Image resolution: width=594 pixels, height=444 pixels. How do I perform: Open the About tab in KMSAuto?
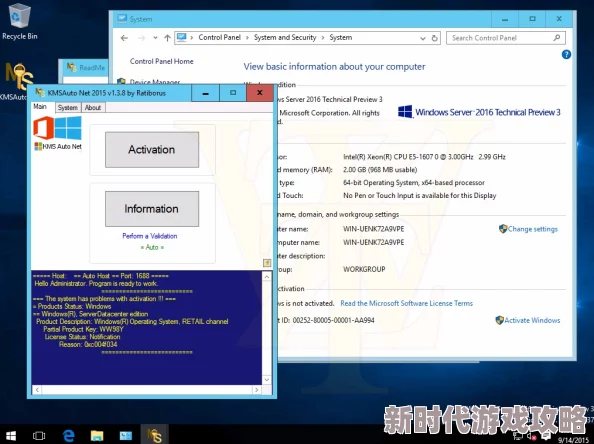pos(93,108)
